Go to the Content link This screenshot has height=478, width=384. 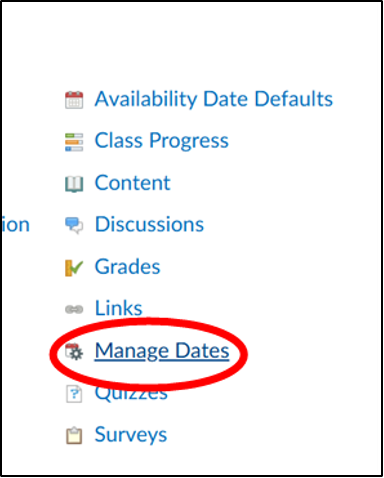pyautogui.click(x=132, y=183)
